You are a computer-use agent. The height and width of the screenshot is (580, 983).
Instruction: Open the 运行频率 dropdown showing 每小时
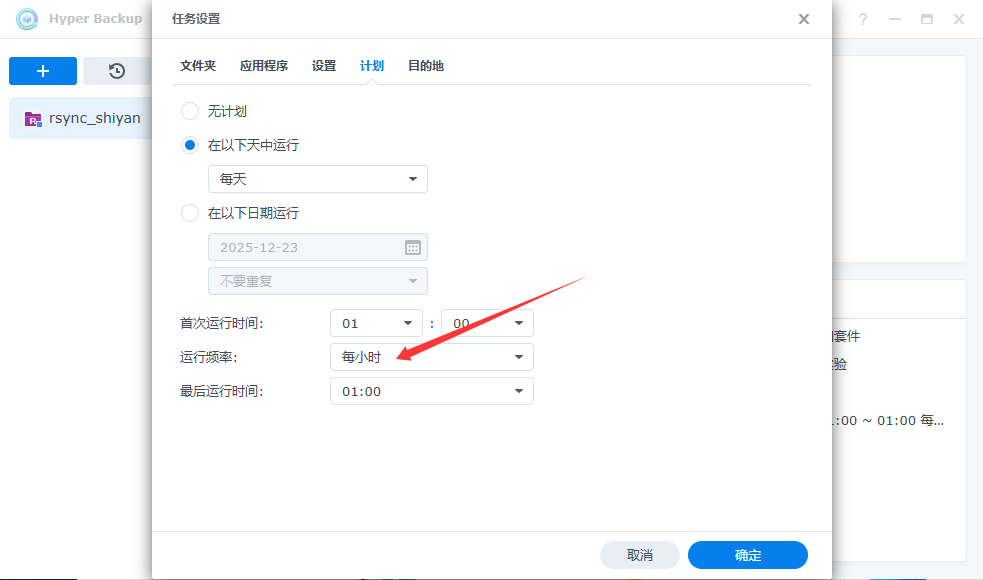432,357
